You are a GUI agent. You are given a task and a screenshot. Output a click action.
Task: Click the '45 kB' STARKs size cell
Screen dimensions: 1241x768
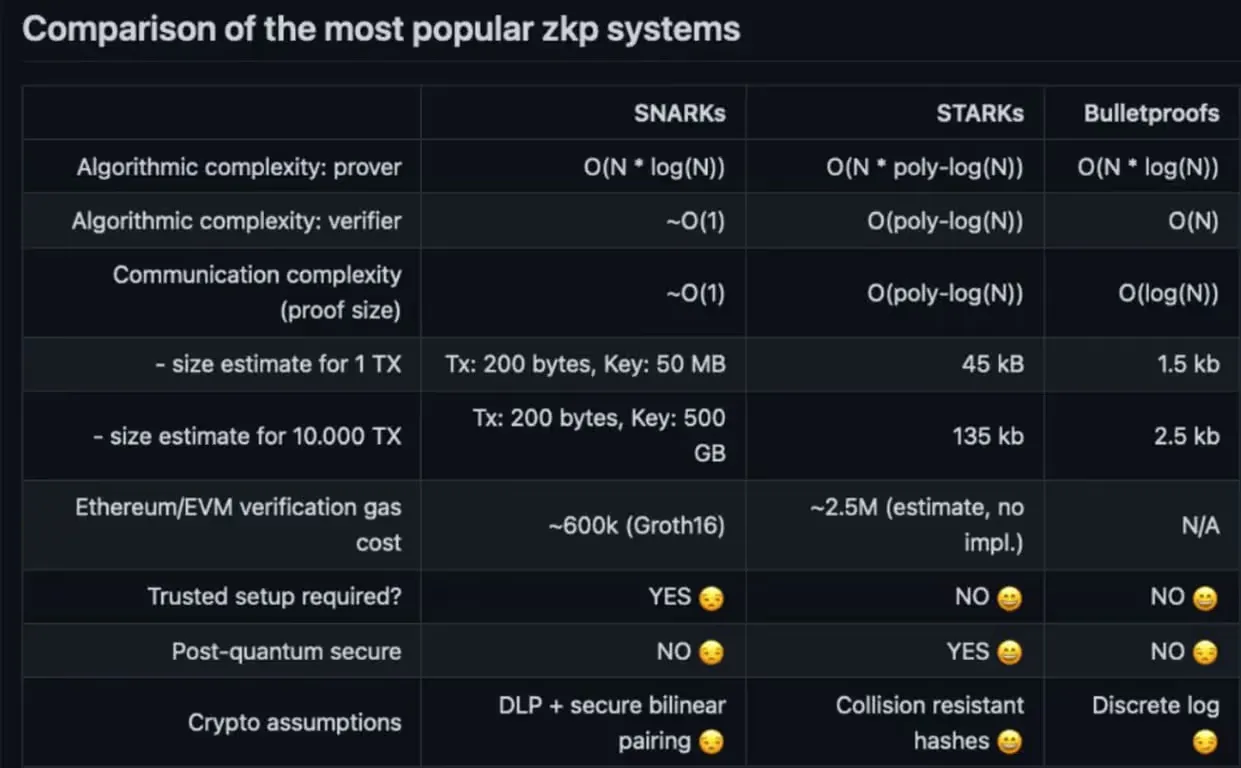(992, 364)
